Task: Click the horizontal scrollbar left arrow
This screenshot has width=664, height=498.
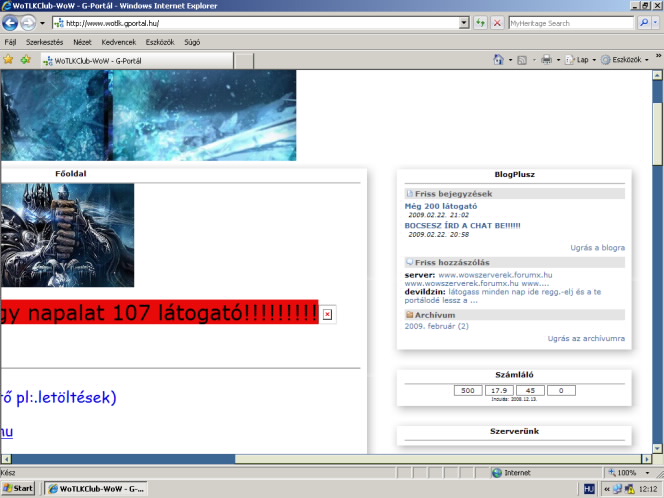Action: coord(6,459)
